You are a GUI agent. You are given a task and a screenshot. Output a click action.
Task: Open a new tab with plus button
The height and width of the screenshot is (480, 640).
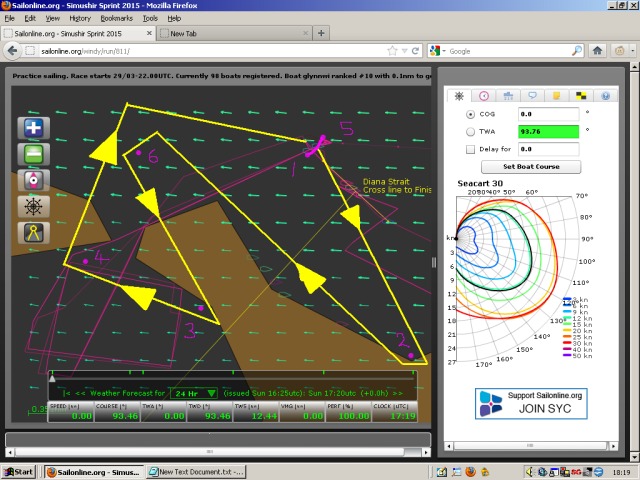[x=321, y=33]
